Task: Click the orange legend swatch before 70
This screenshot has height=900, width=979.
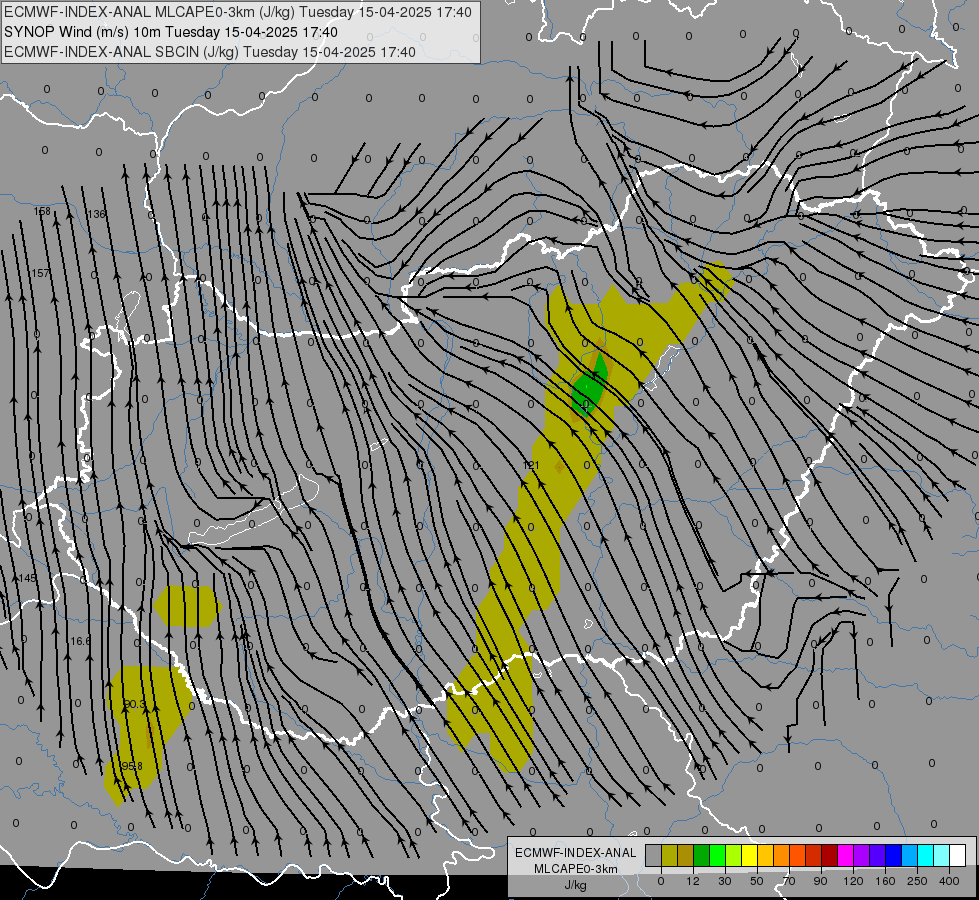Action: [x=782, y=855]
